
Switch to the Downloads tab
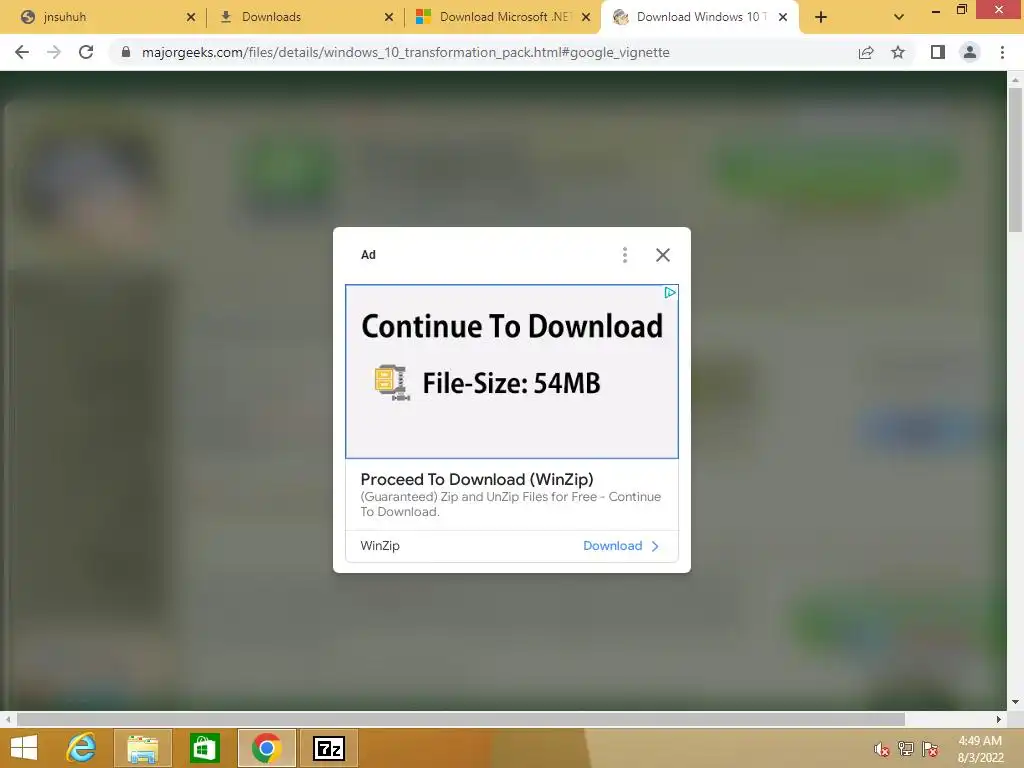(304, 17)
